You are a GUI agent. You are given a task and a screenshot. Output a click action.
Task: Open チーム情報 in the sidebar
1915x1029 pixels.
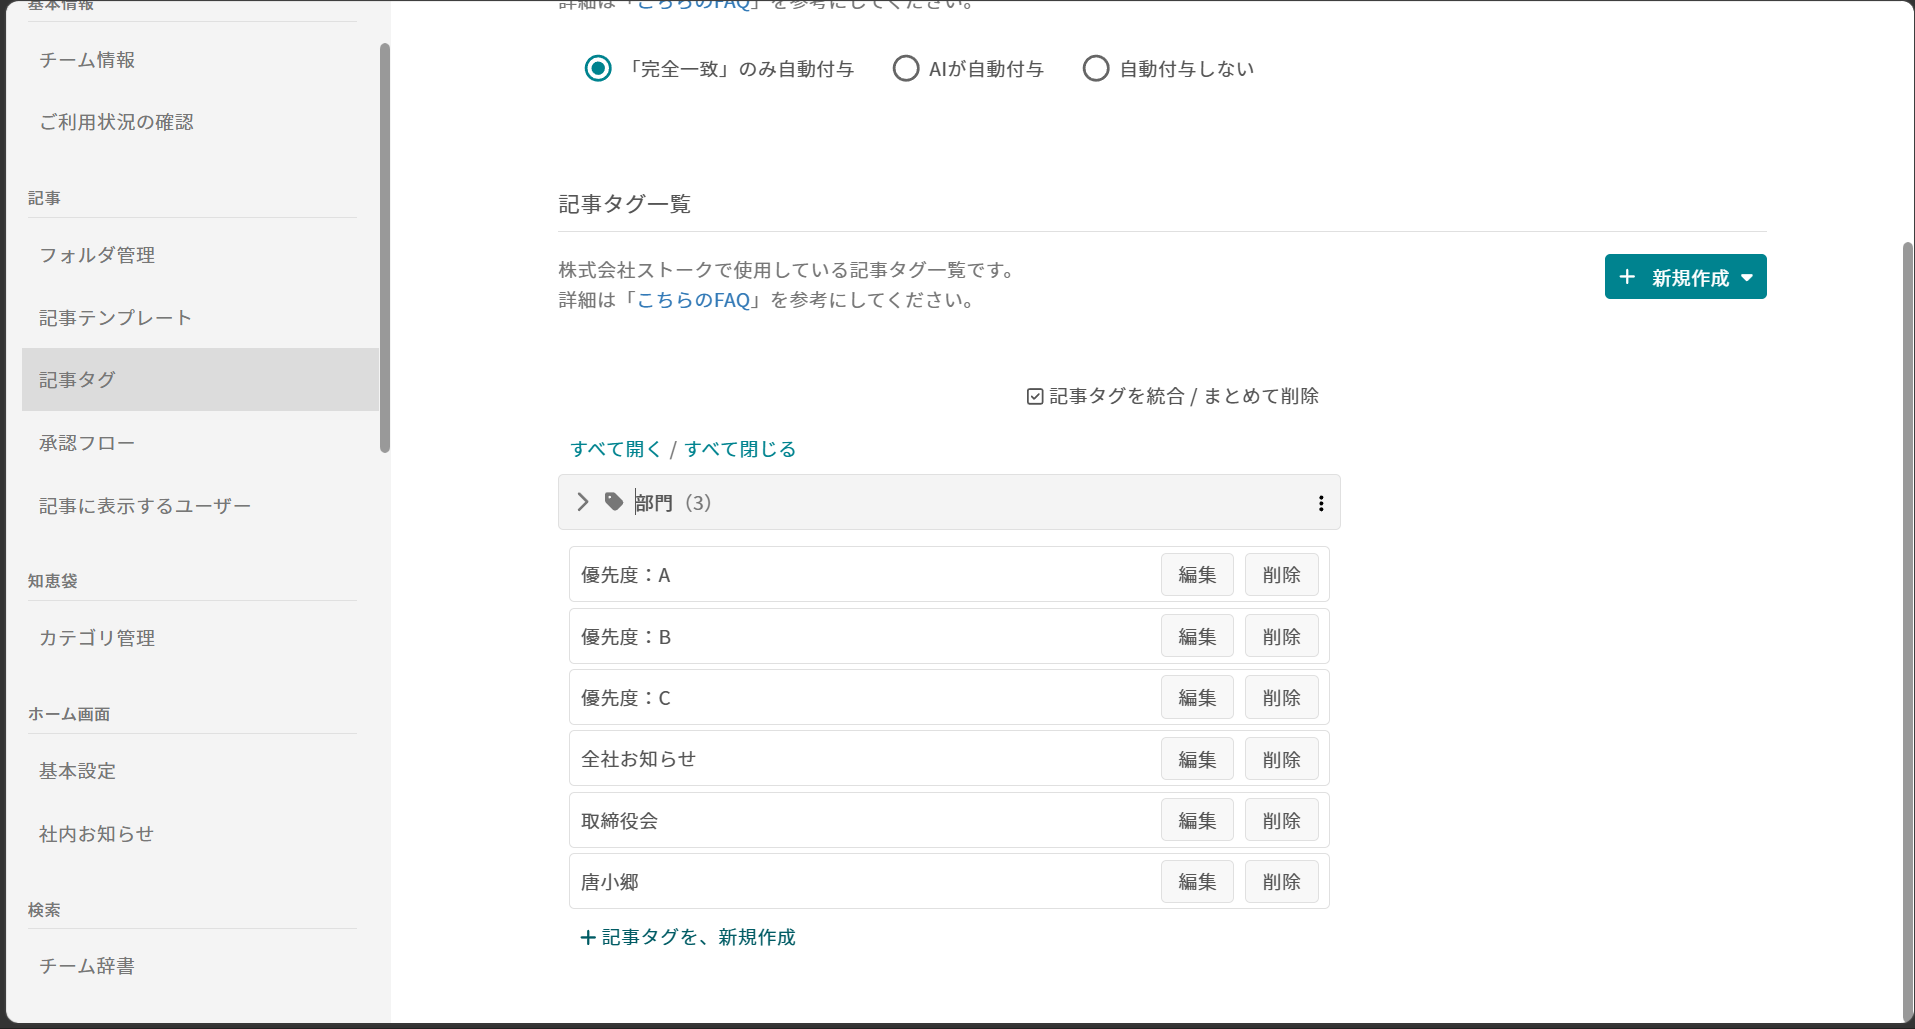click(x=87, y=60)
